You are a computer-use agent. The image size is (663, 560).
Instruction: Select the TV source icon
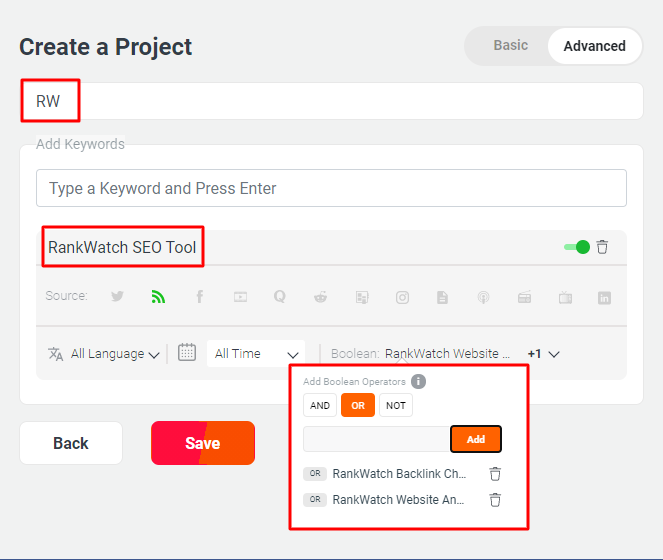pyautogui.click(x=565, y=298)
